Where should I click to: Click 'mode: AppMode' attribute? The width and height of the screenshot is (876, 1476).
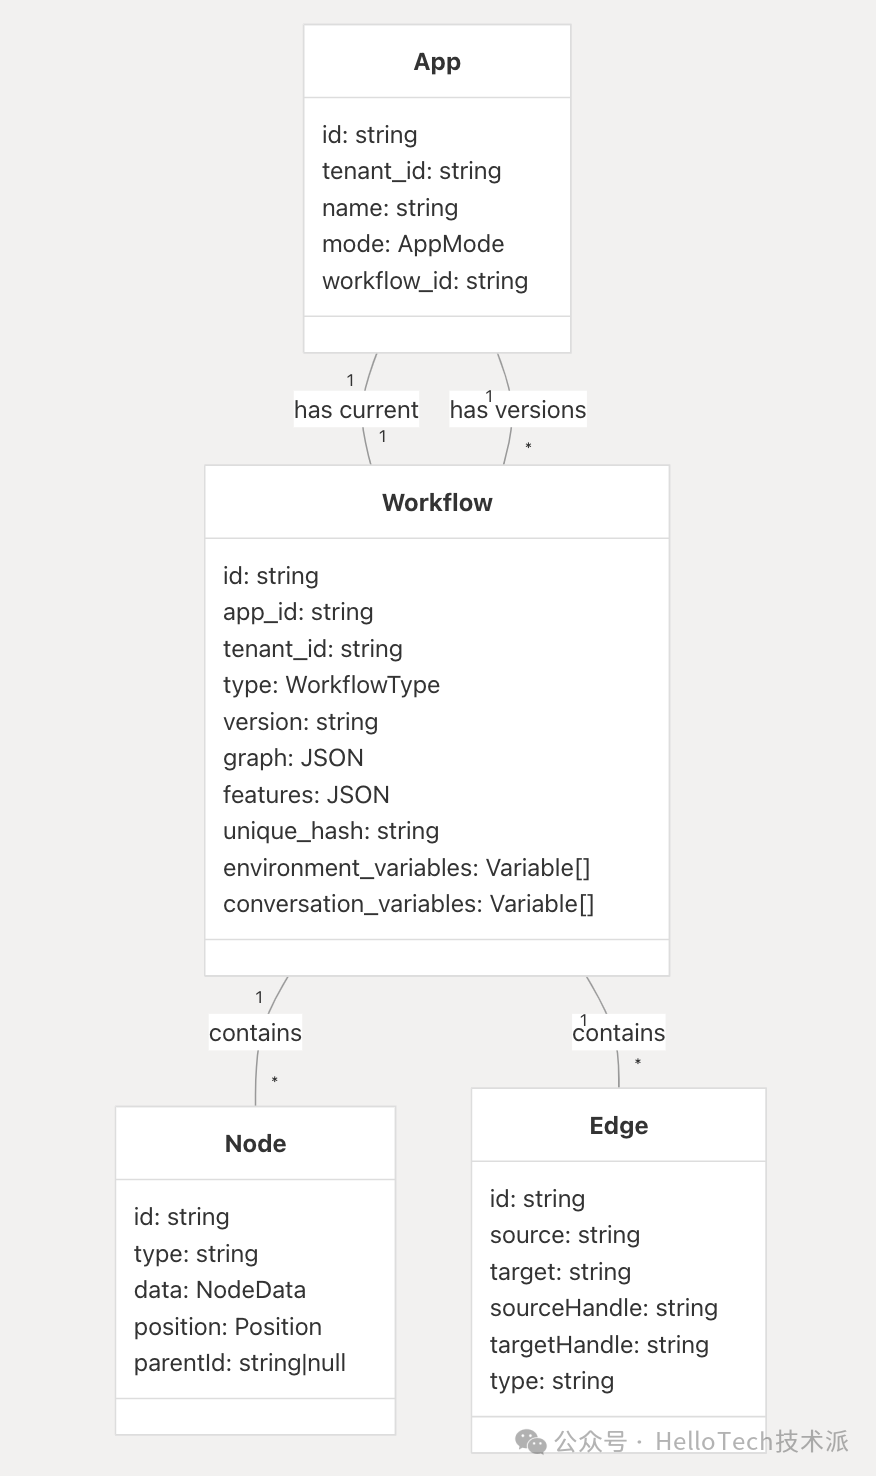point(412,244)
